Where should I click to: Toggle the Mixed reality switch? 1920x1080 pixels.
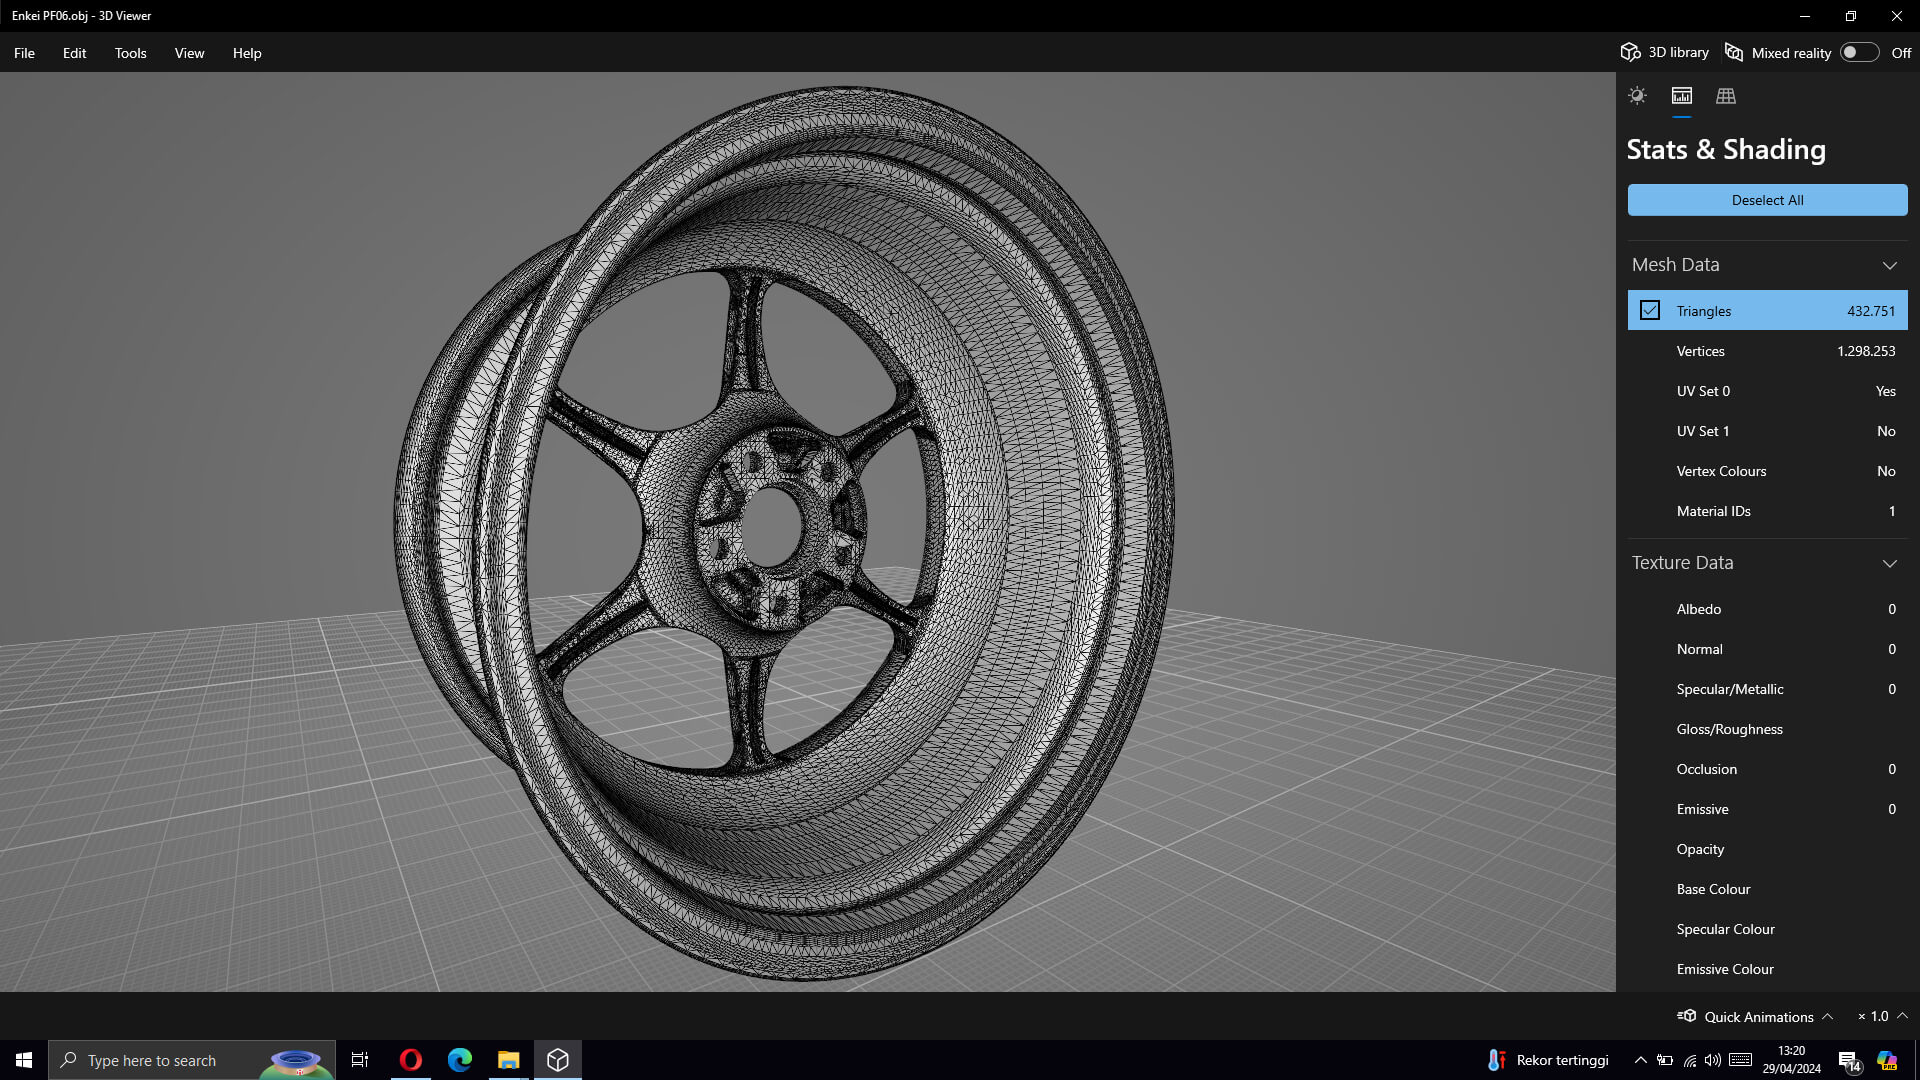[x=1859, y=52]
